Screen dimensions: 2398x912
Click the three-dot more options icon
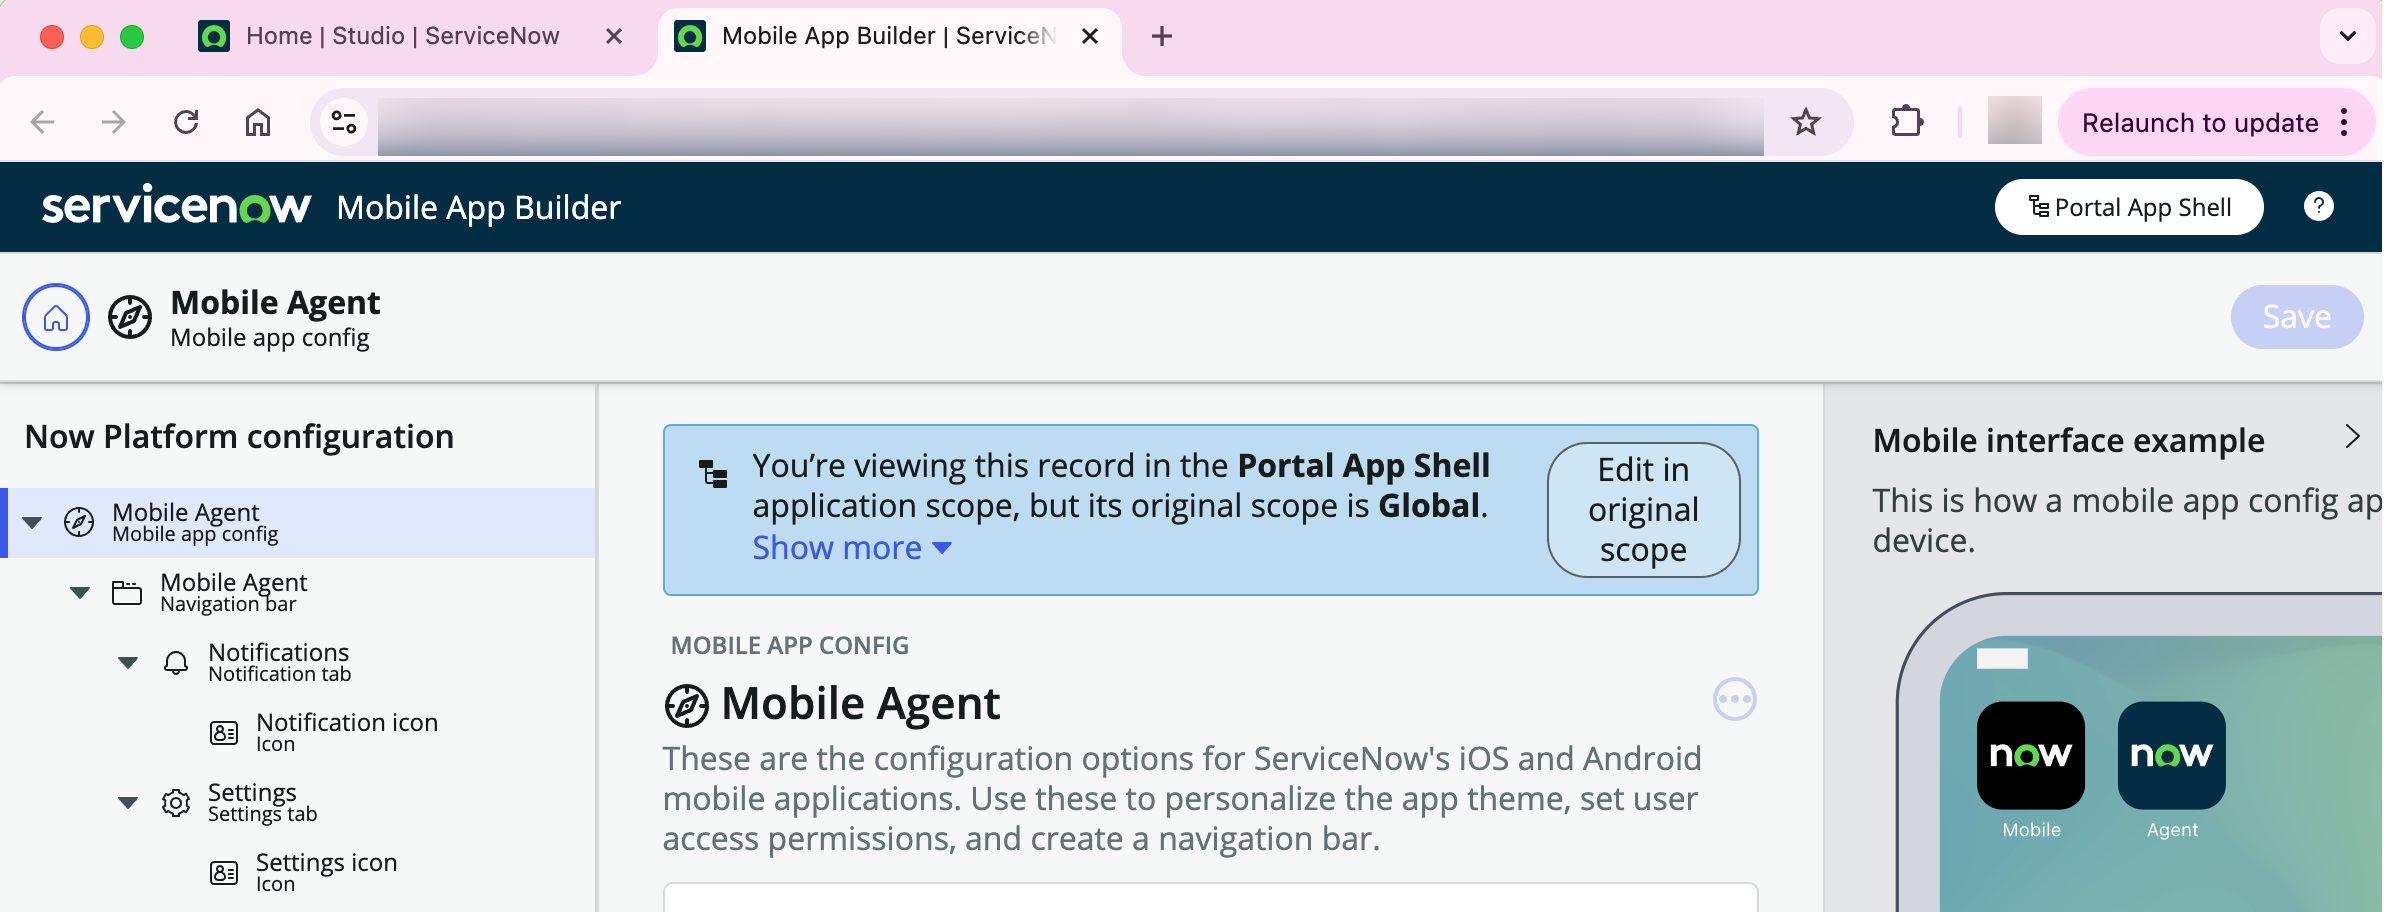click(1734, 699)
